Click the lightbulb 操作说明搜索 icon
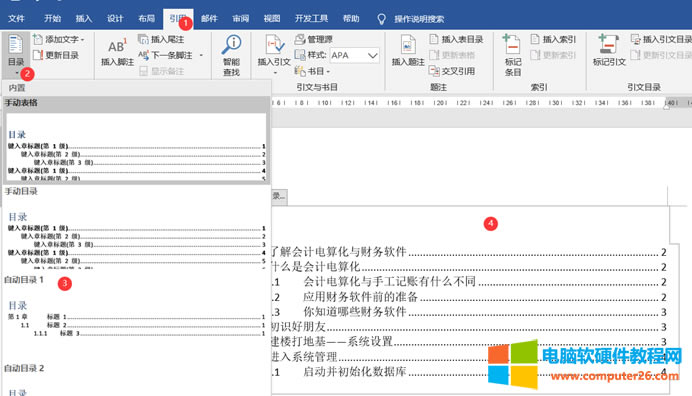This screenshot has height=396, width=692. click(381, 19)
